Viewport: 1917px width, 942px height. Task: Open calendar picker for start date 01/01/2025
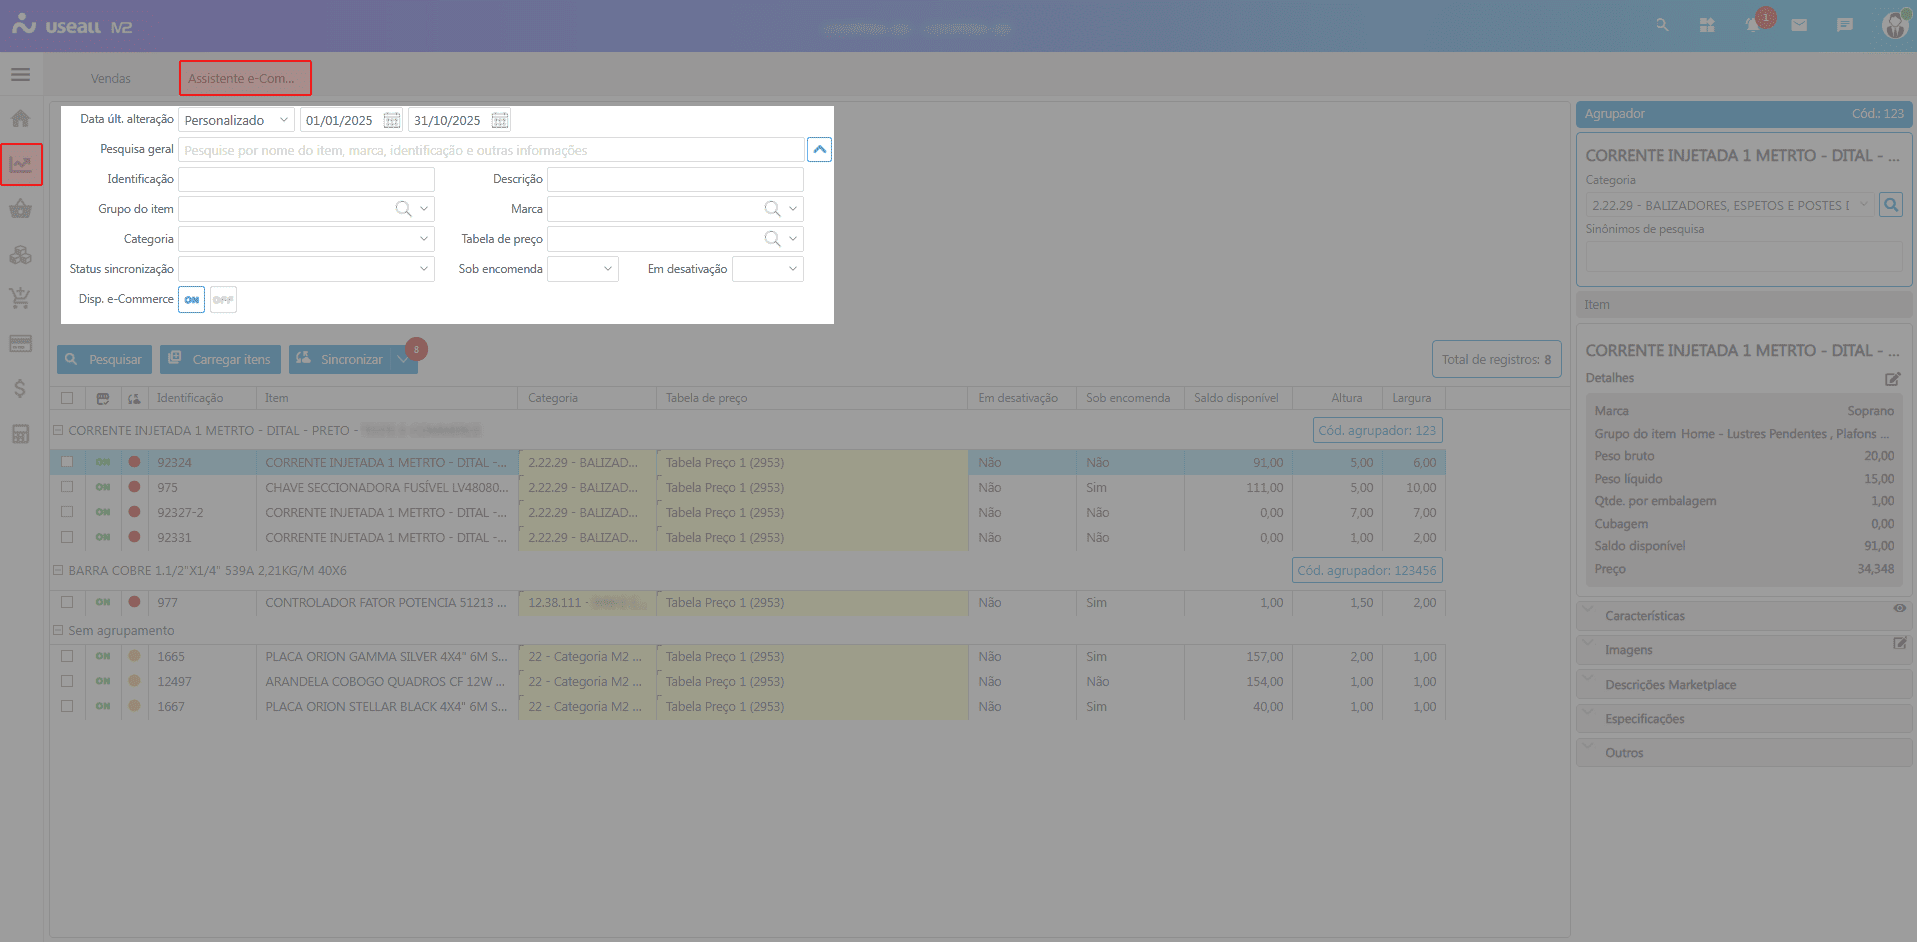pyautogui.click(x=391, y=121)
